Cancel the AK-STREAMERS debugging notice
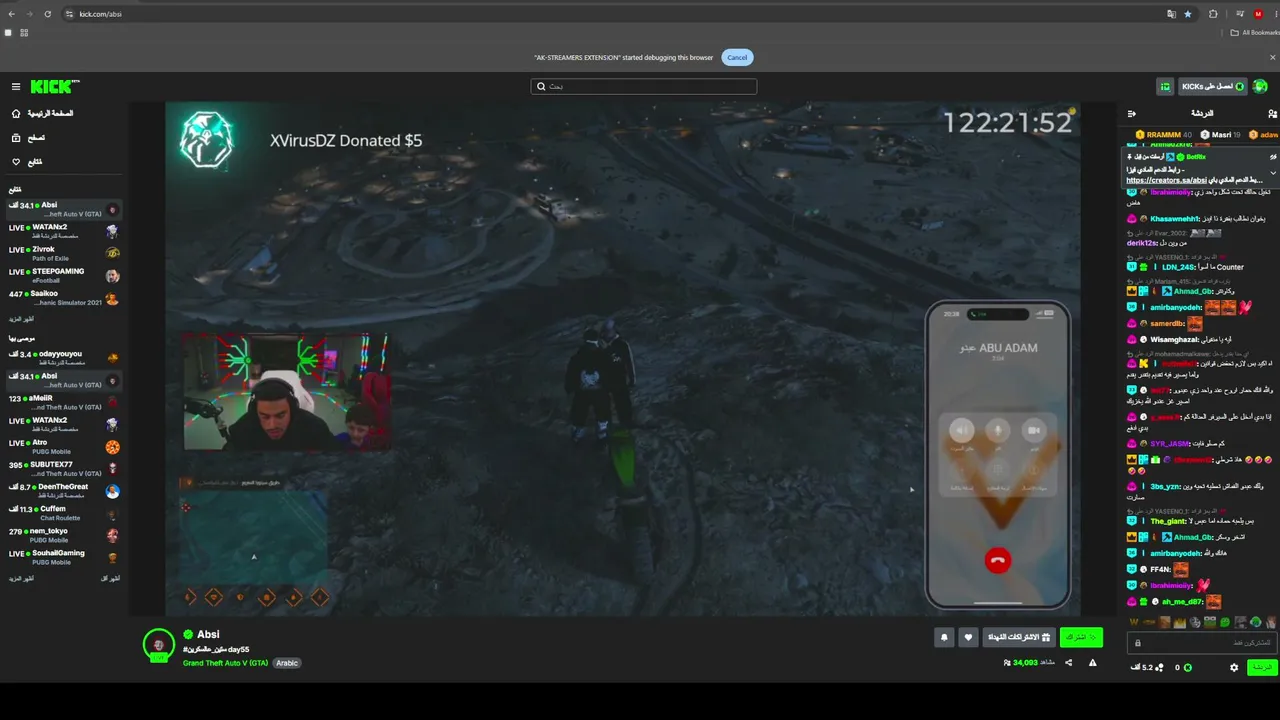 737,57
